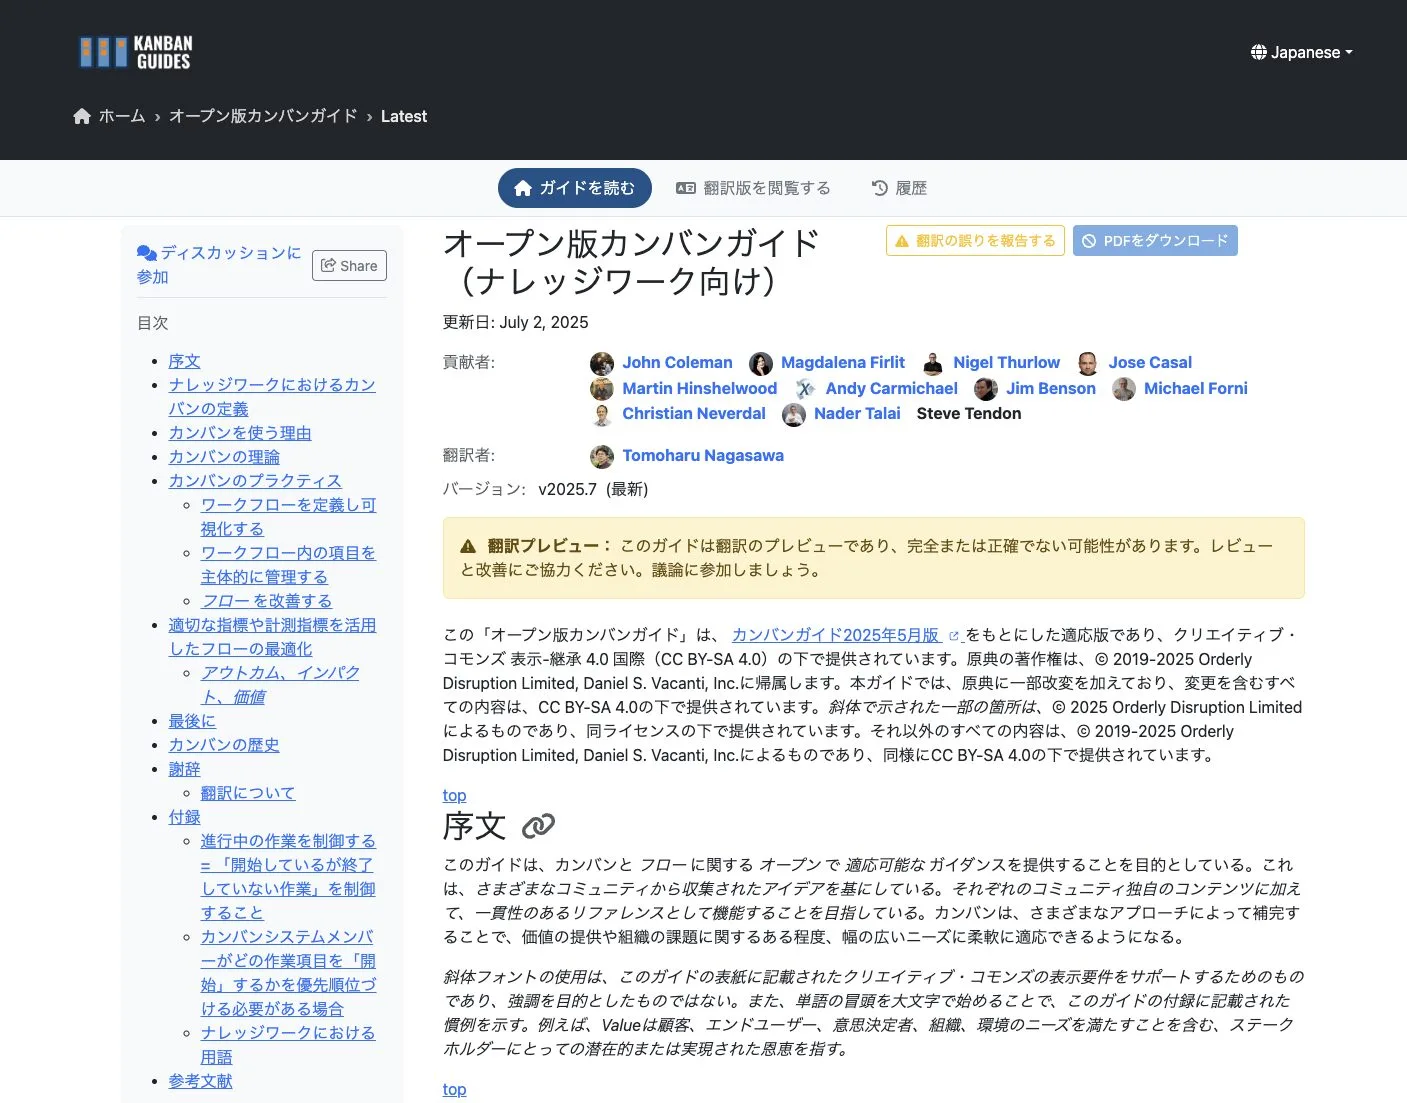Viewport: 1407px width, 1103px height.
Task: Open Christian Neverdal profile link
Action: (x=694, y=414)
